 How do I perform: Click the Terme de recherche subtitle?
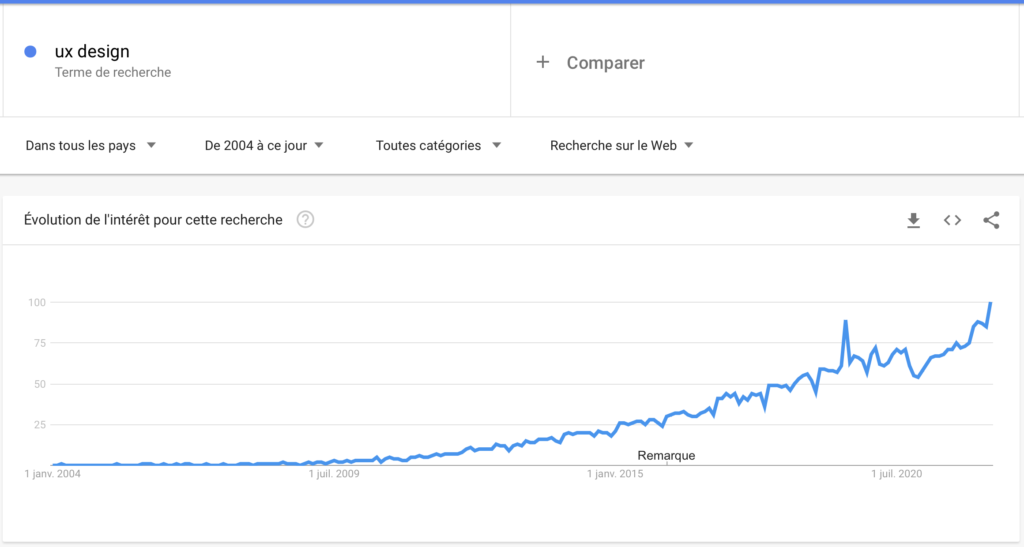113,72
